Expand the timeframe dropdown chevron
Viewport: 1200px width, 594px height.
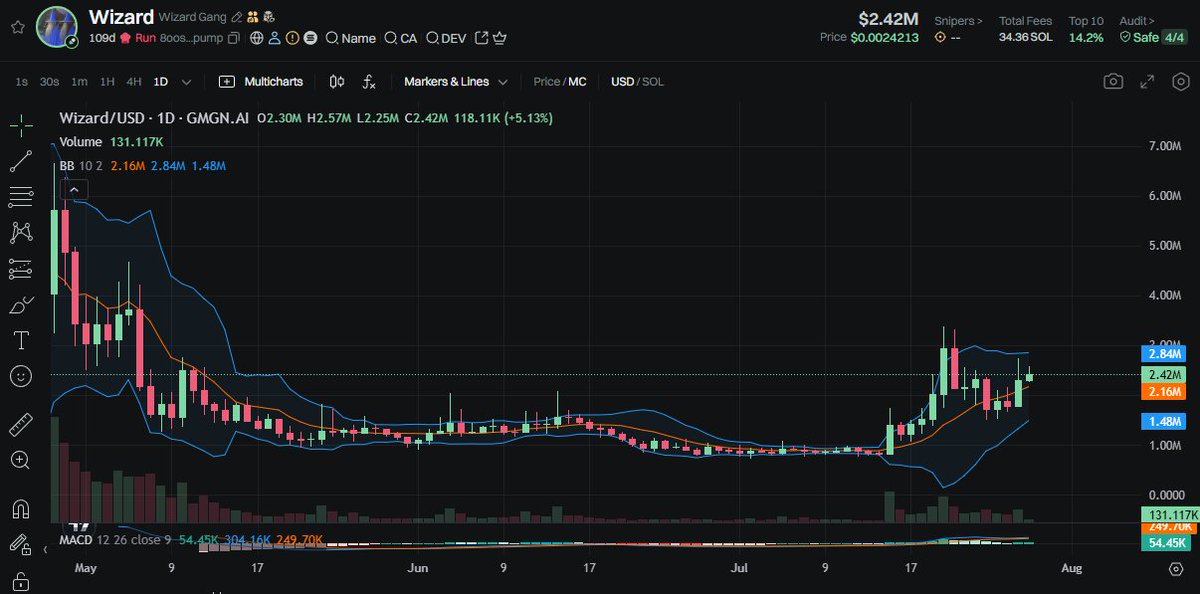point(186,82)
